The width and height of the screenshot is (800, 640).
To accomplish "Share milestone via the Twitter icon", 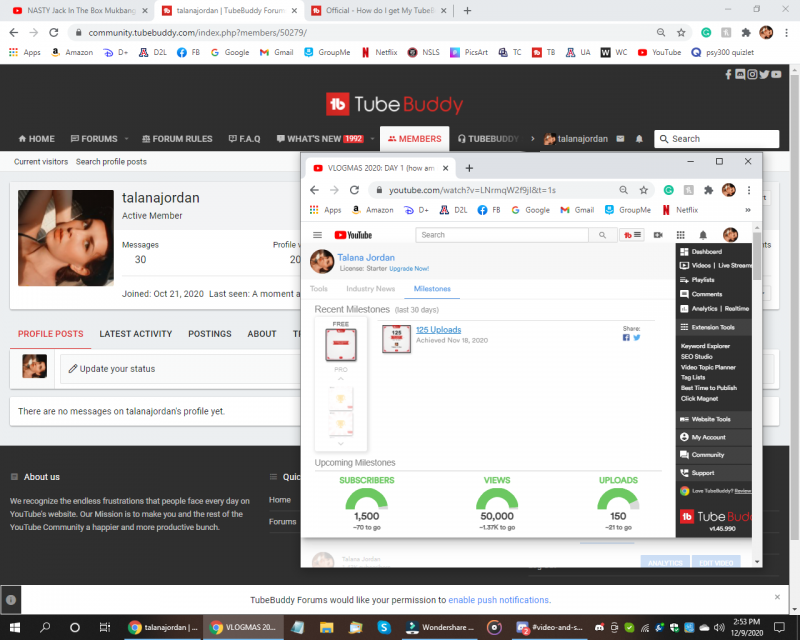I will [x=636, y=338].
